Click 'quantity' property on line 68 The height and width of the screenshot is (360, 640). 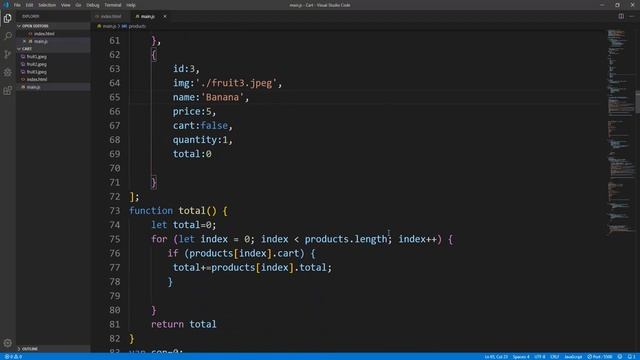point(195,140)
